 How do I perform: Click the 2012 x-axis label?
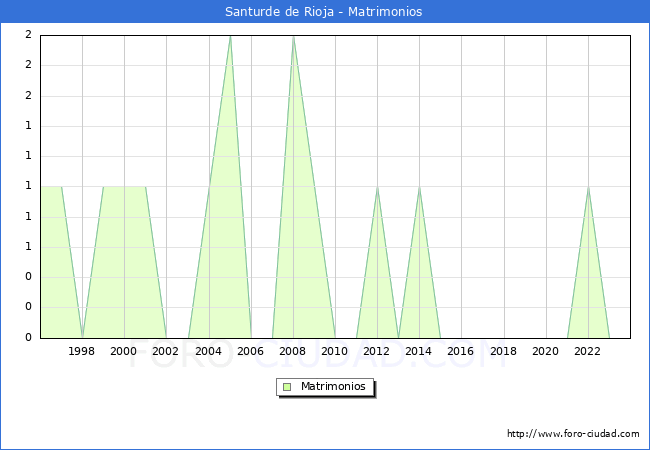376,351
